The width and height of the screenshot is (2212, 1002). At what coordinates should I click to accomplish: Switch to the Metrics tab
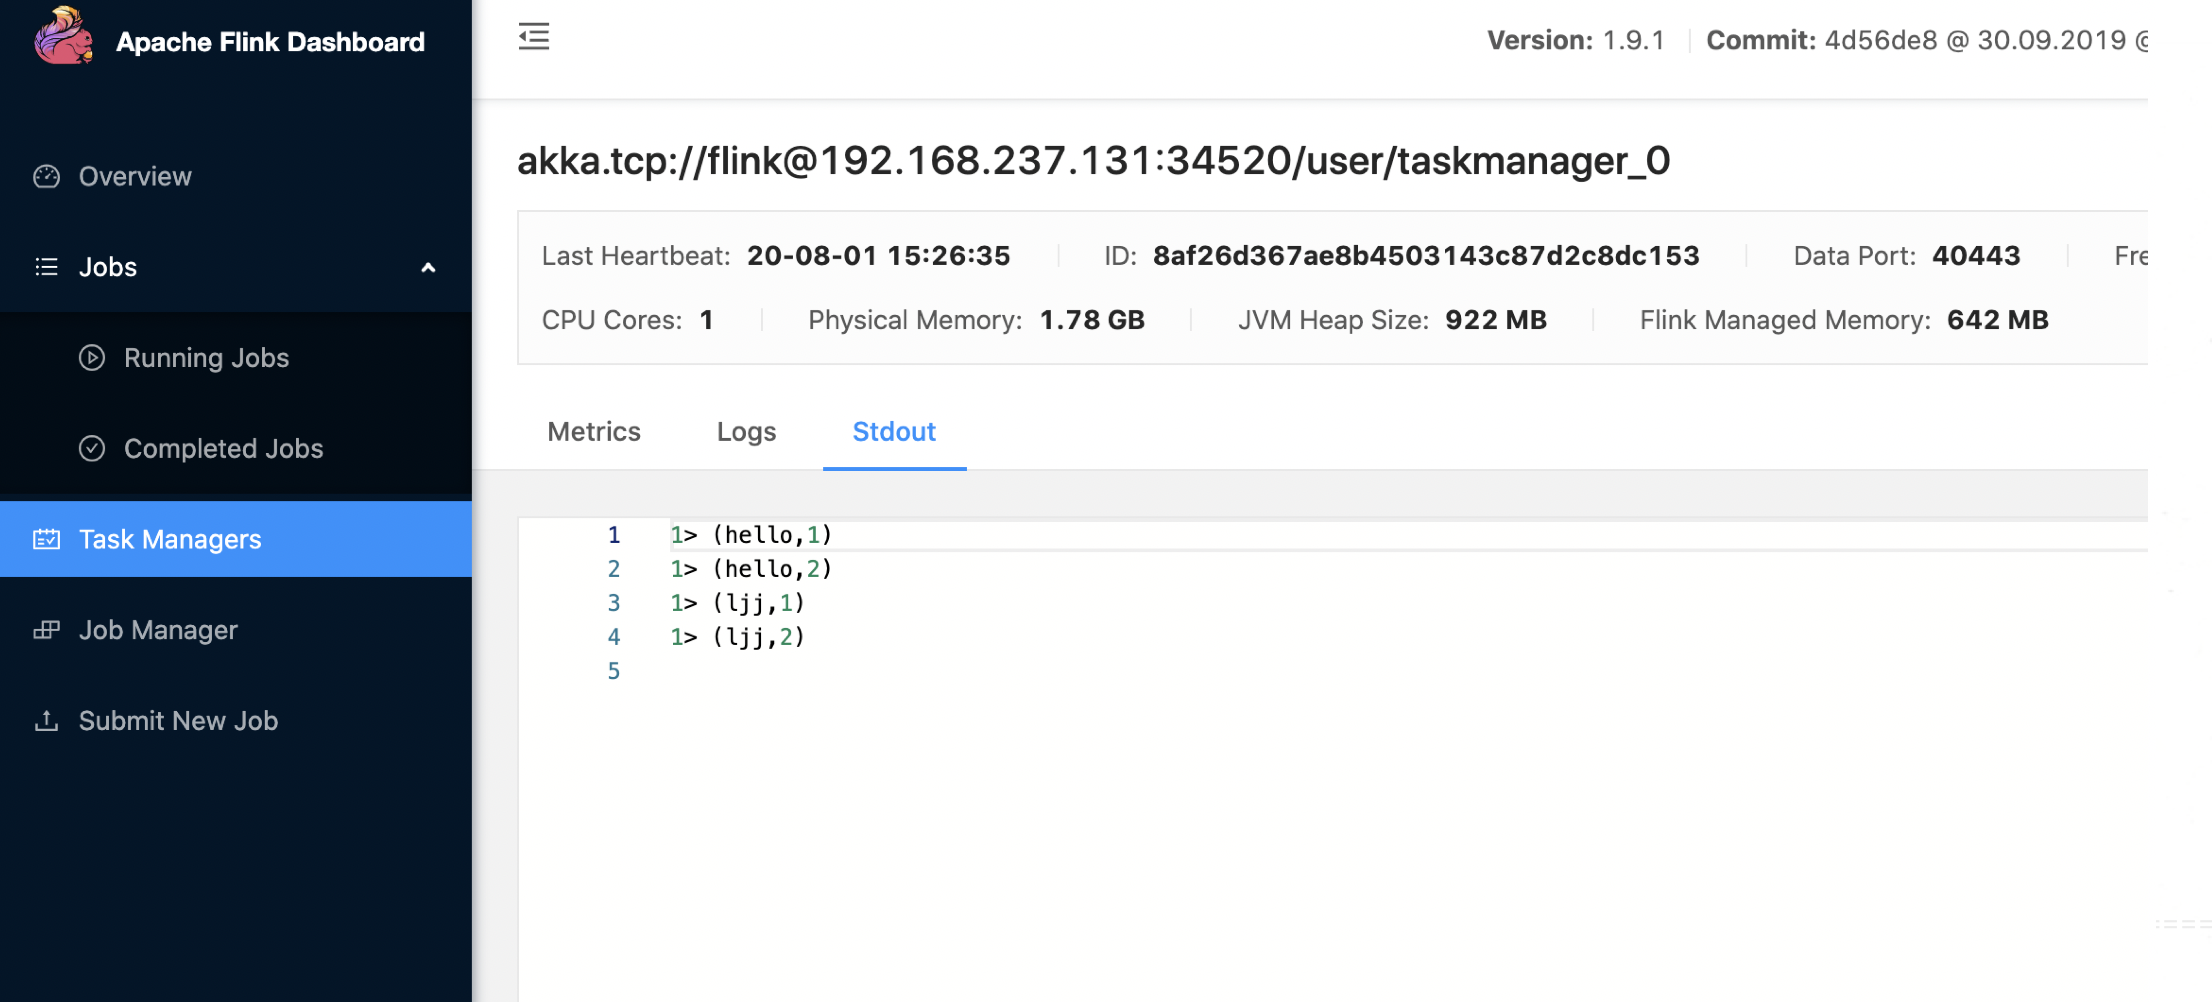pos(594,432)
